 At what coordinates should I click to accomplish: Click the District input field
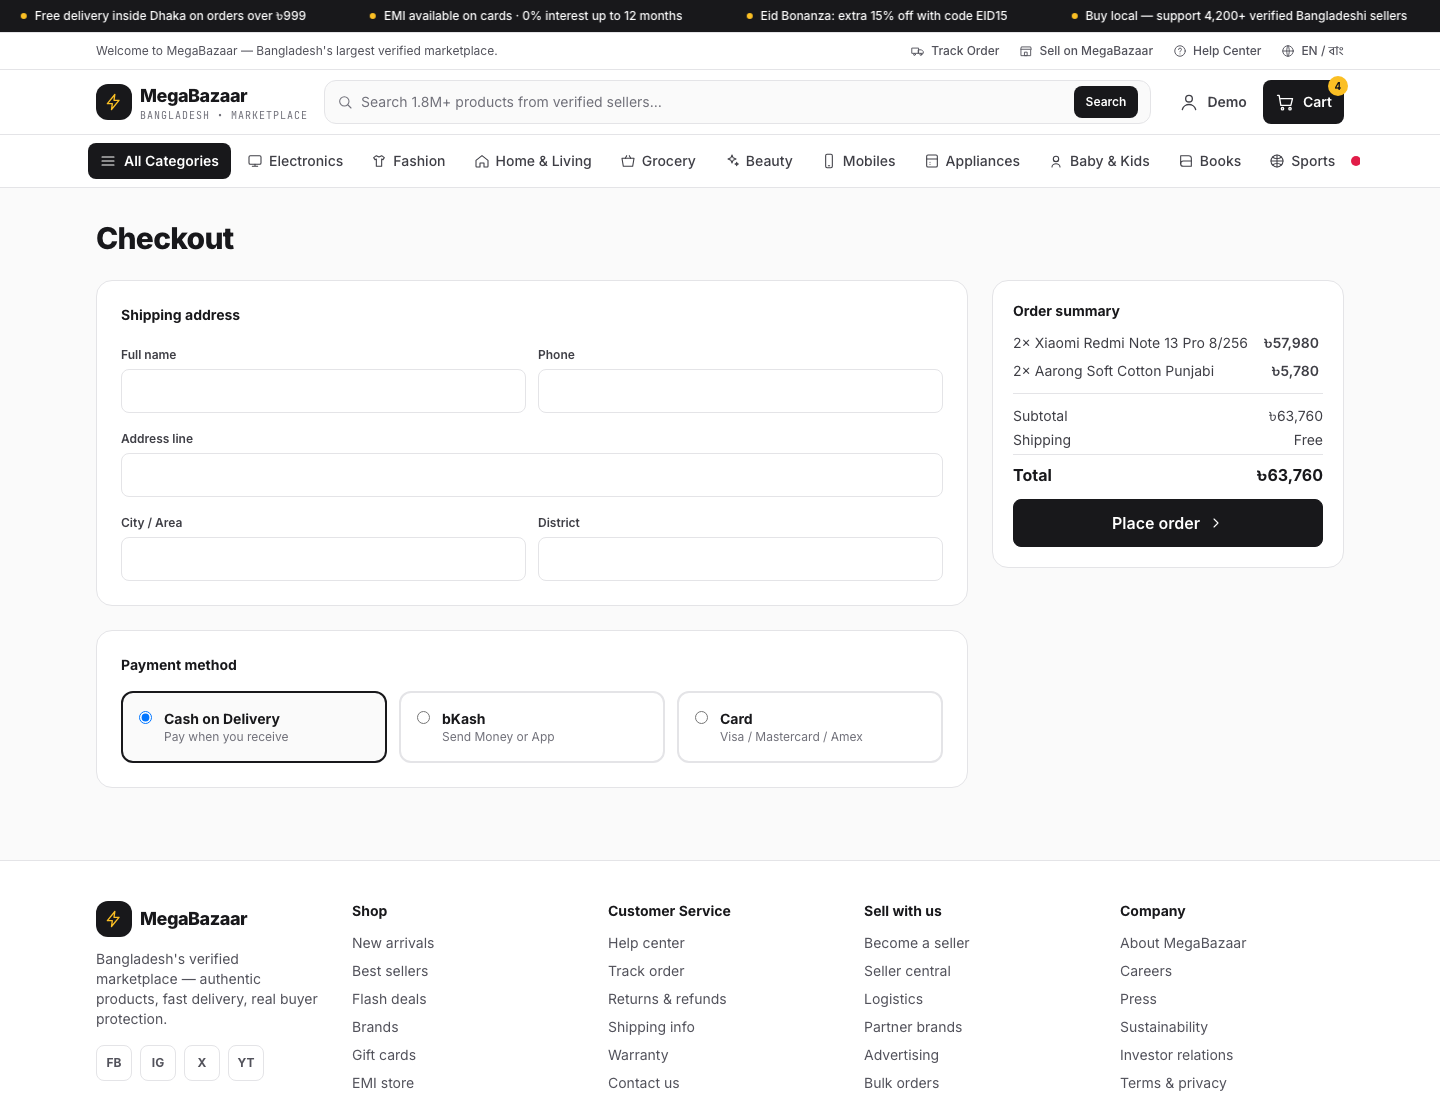point(740,559)
